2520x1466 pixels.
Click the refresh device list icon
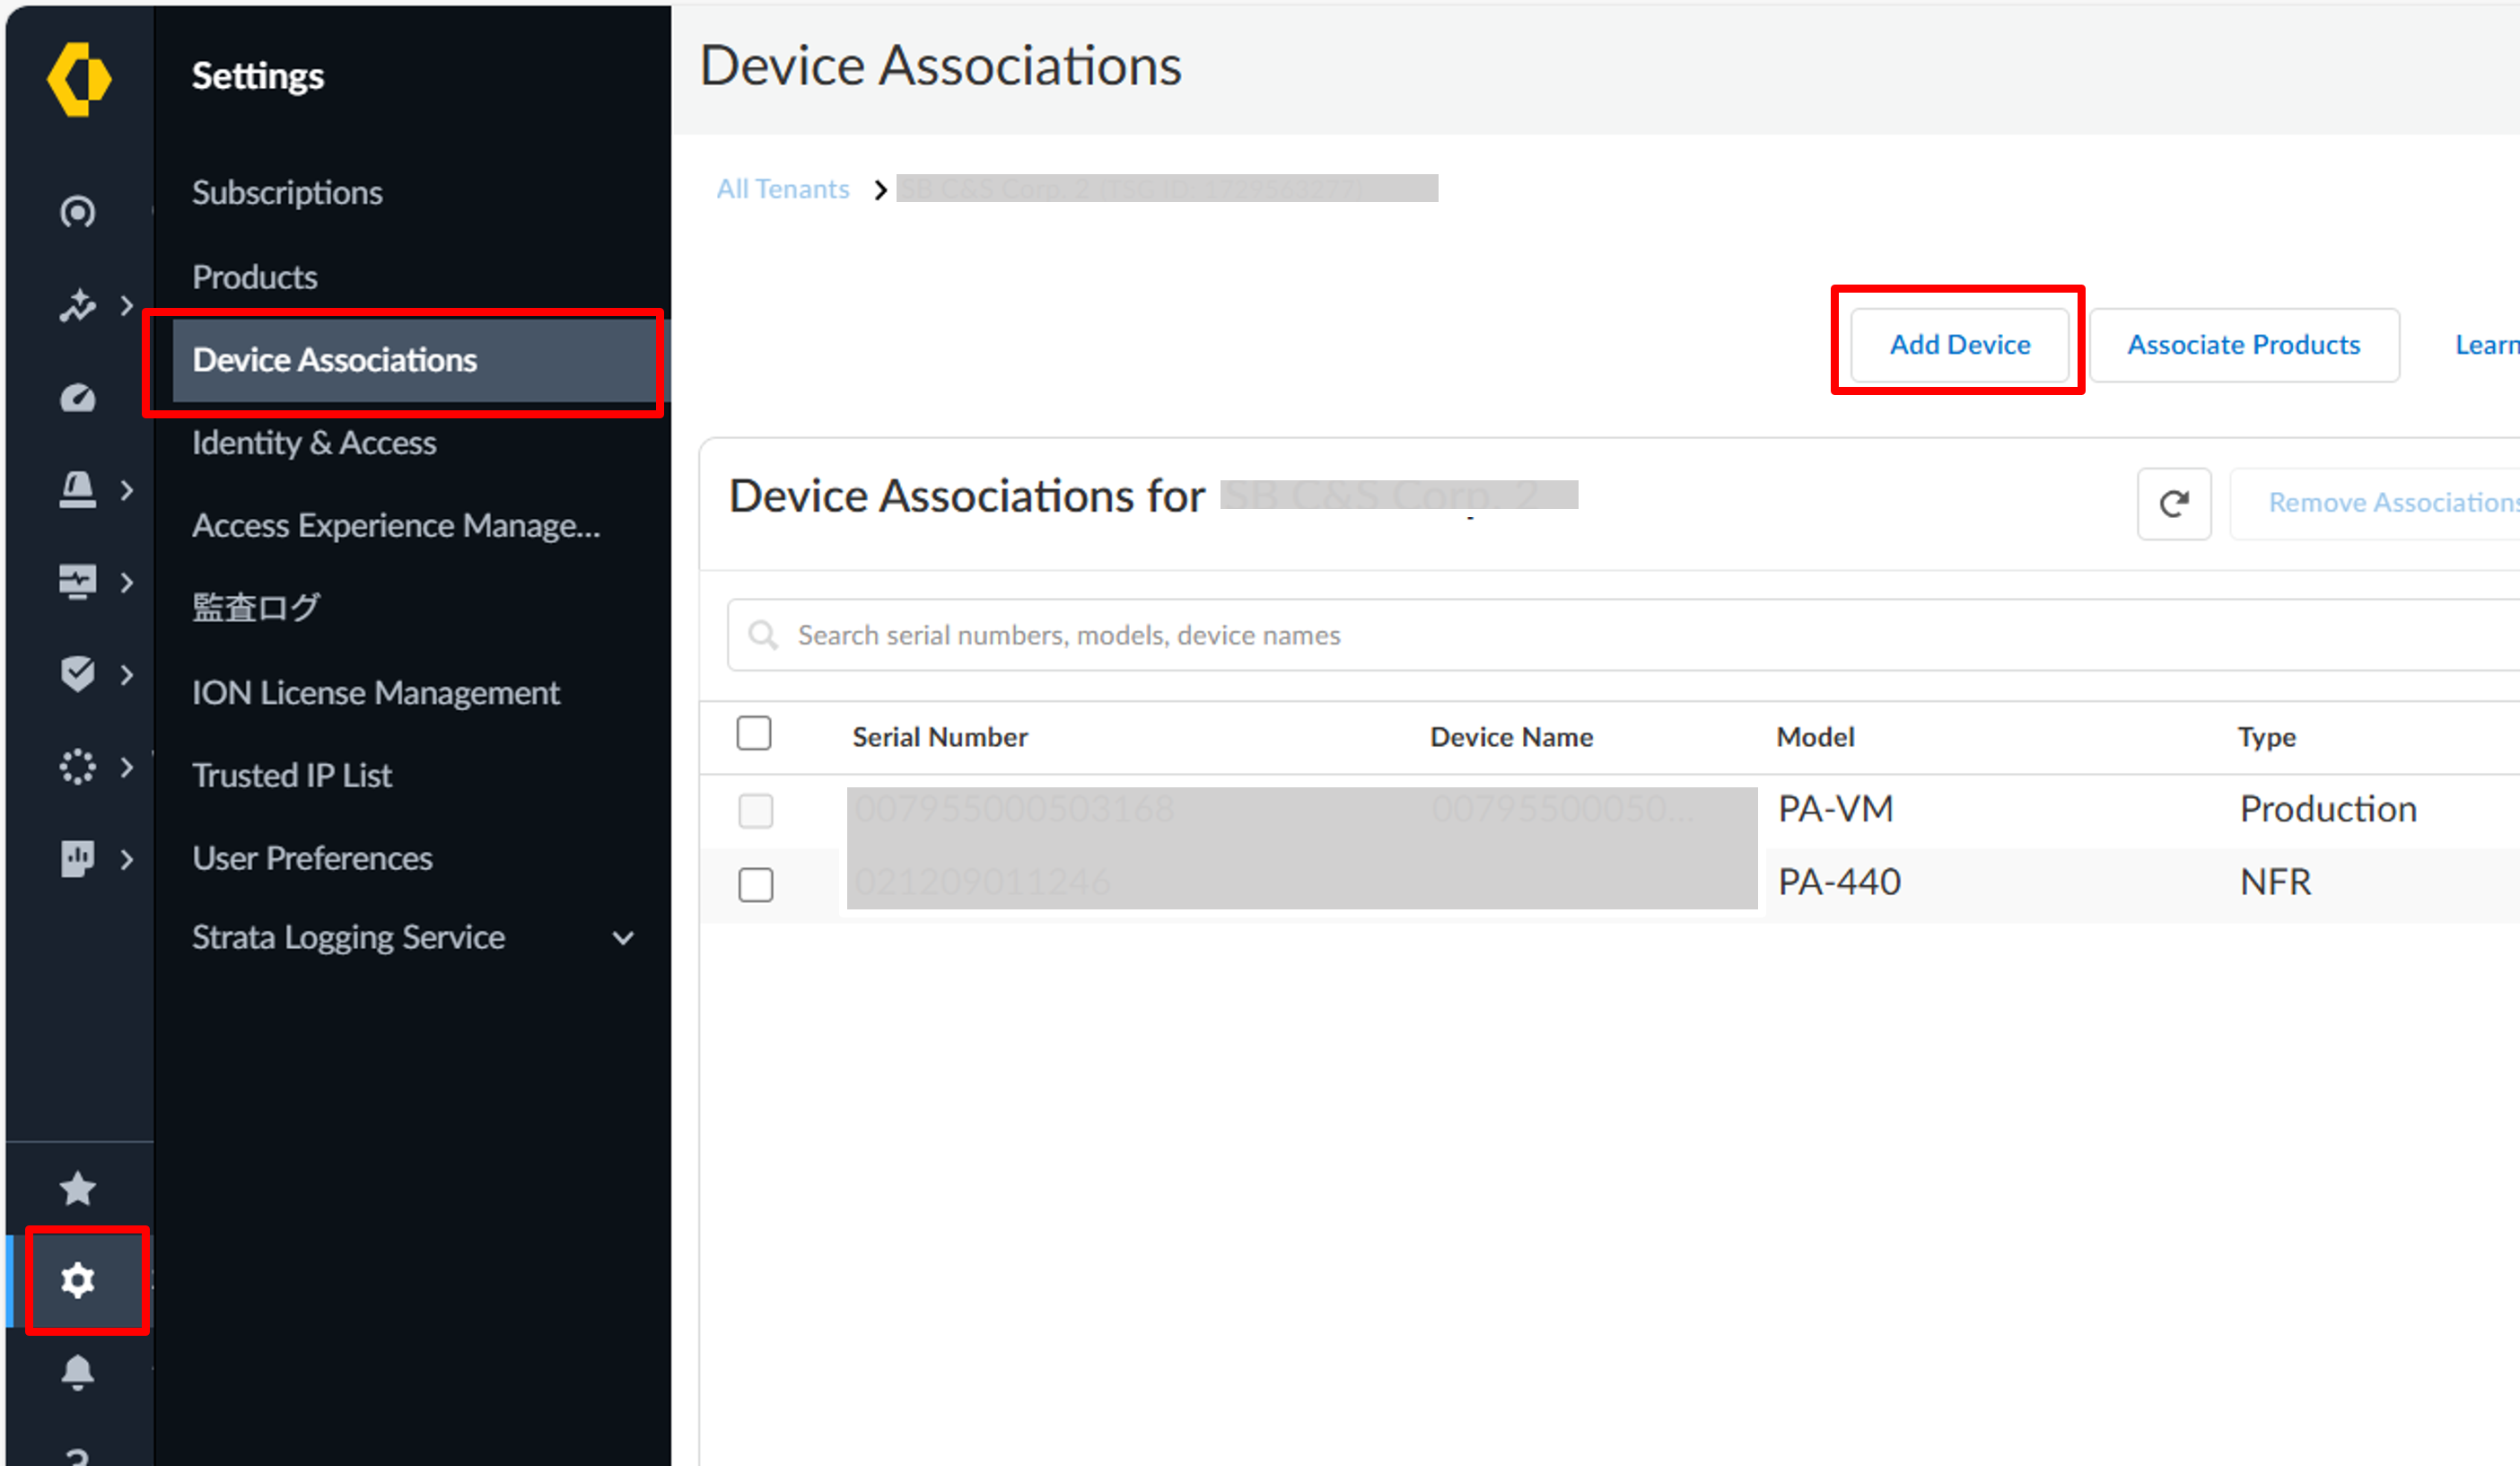(x=2174, y=504)
